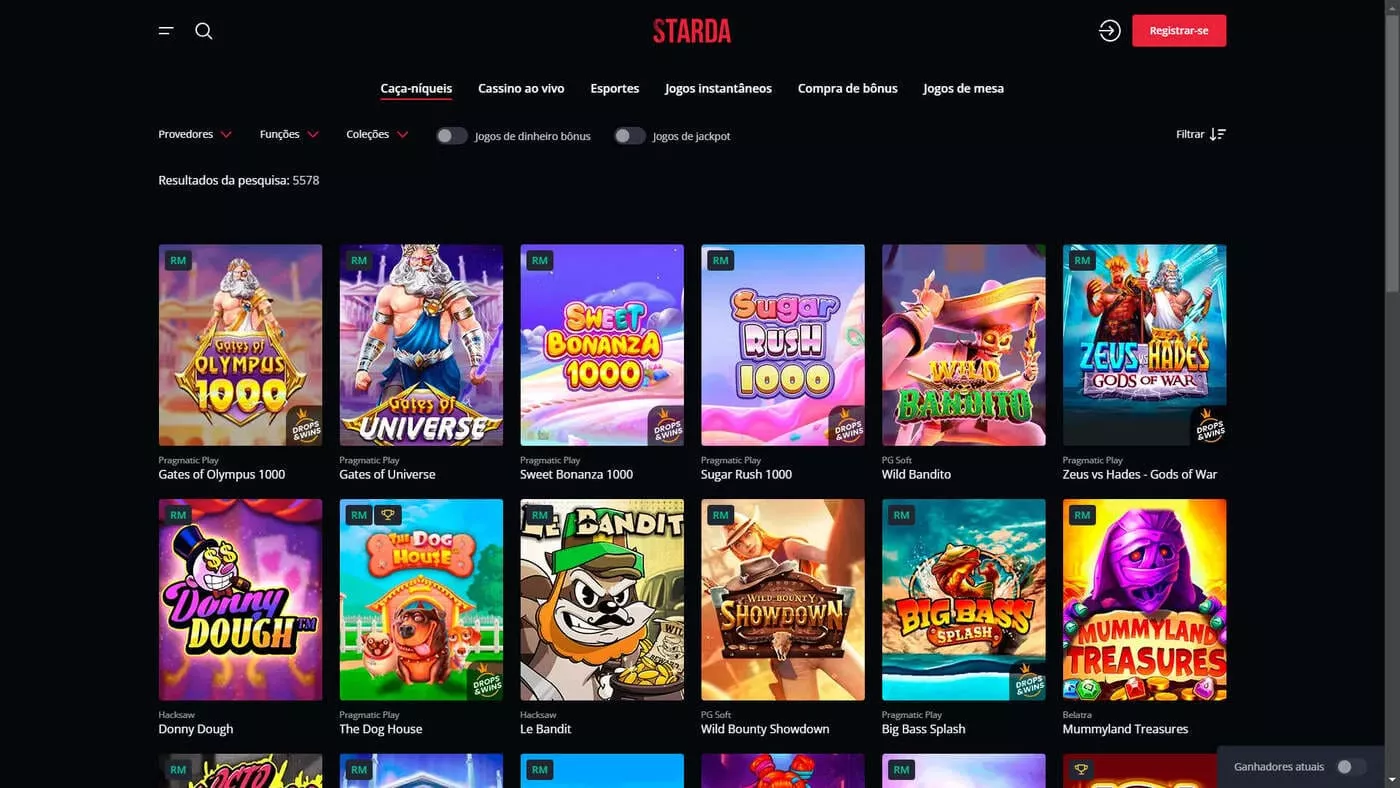Viewport: 1400px width, 788px height.
Task: Switch to the Cassino ao vivo tab
Action: (521, 88)
